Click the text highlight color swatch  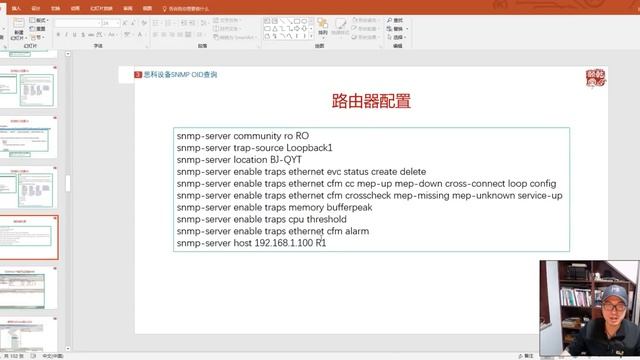click(x=128, y=35)
